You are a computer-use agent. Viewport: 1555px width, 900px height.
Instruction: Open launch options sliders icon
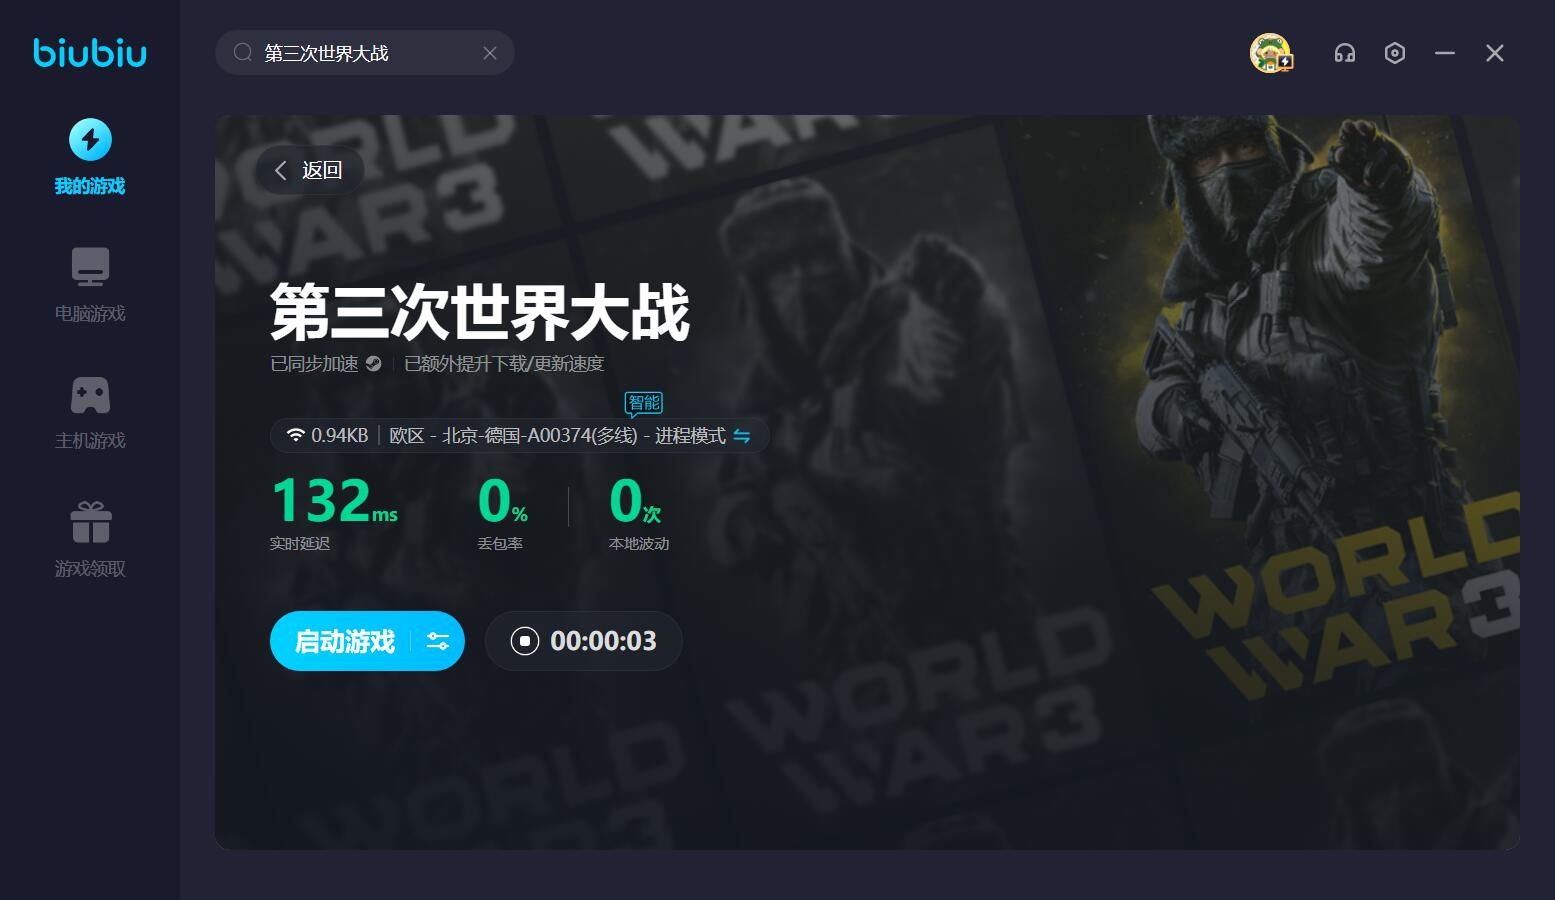[x=438, y=641]
